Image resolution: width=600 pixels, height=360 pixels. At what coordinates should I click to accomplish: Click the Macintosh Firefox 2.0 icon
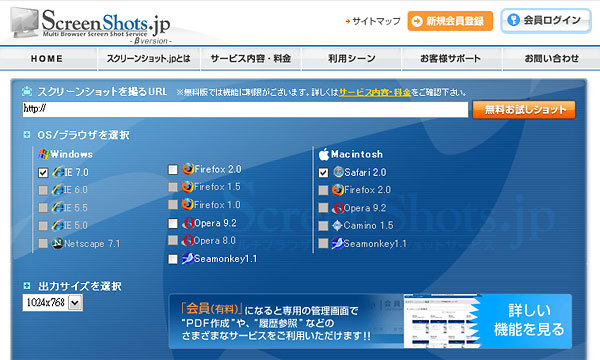point(338,190)
